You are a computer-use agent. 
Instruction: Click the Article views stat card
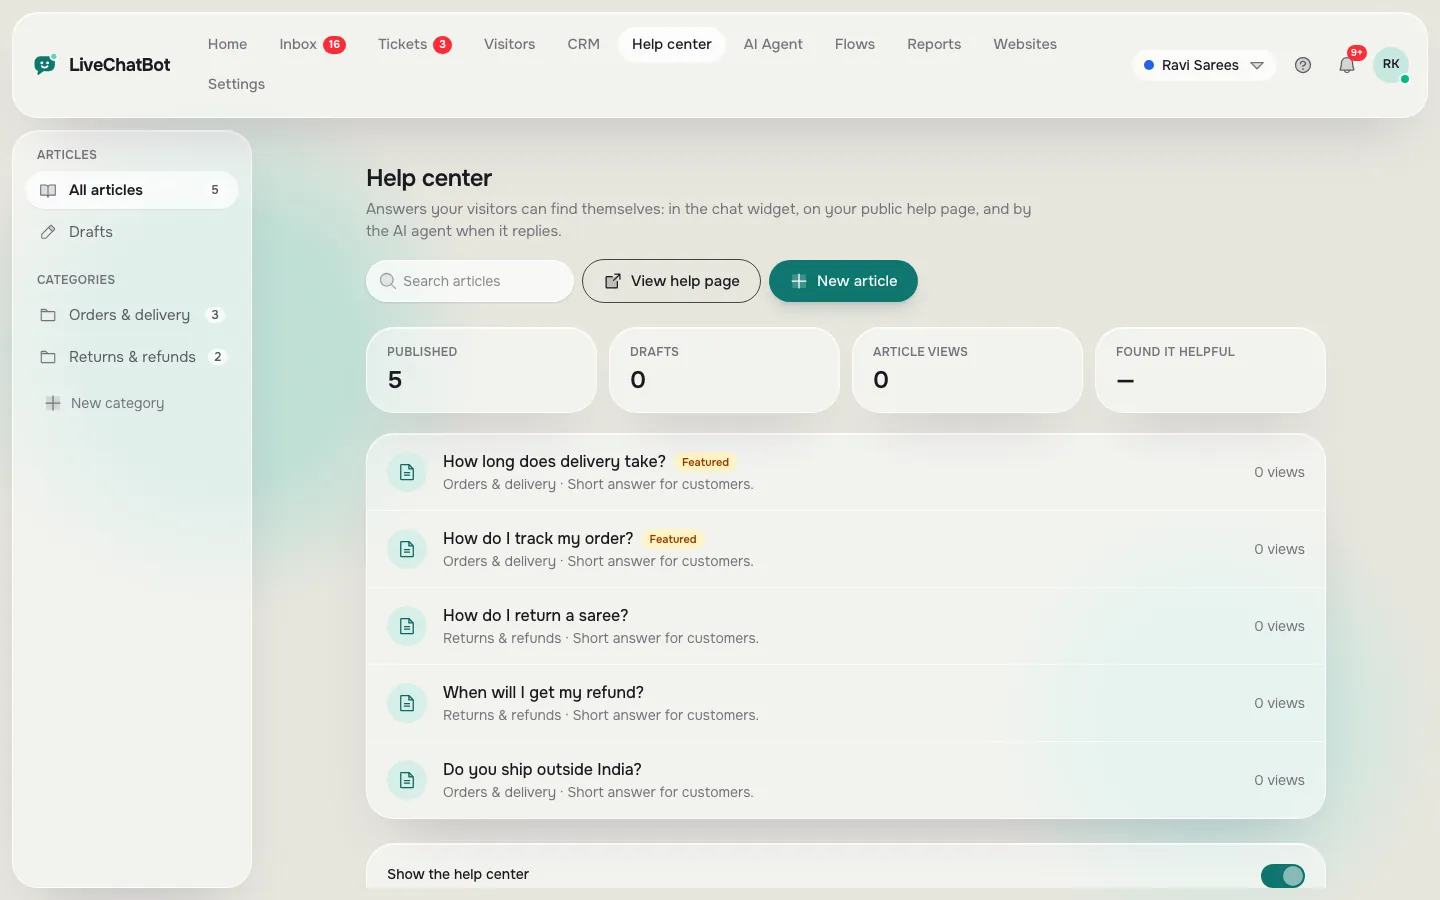point(967,370)
